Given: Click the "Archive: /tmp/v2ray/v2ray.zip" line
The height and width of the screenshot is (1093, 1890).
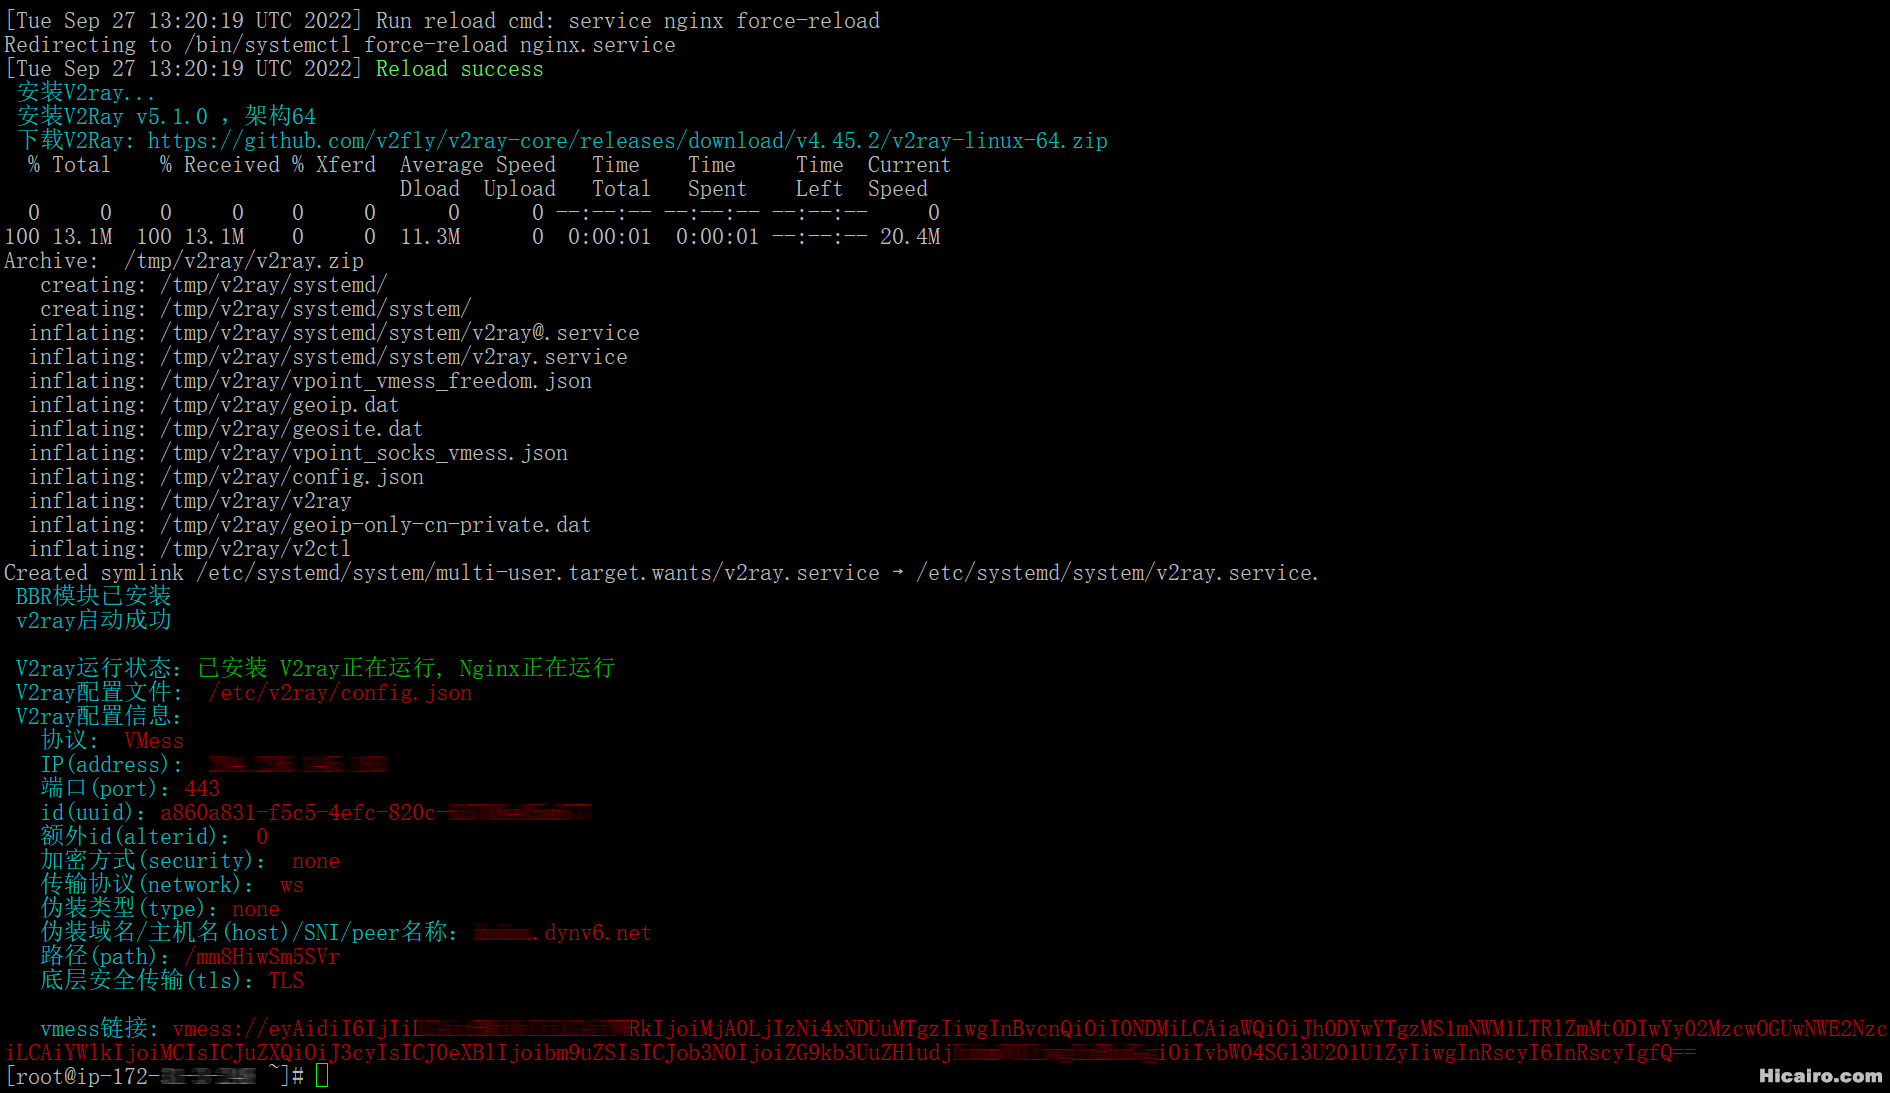Looking at the screenshot, I should pyautogui.click(x=184, y=261).
